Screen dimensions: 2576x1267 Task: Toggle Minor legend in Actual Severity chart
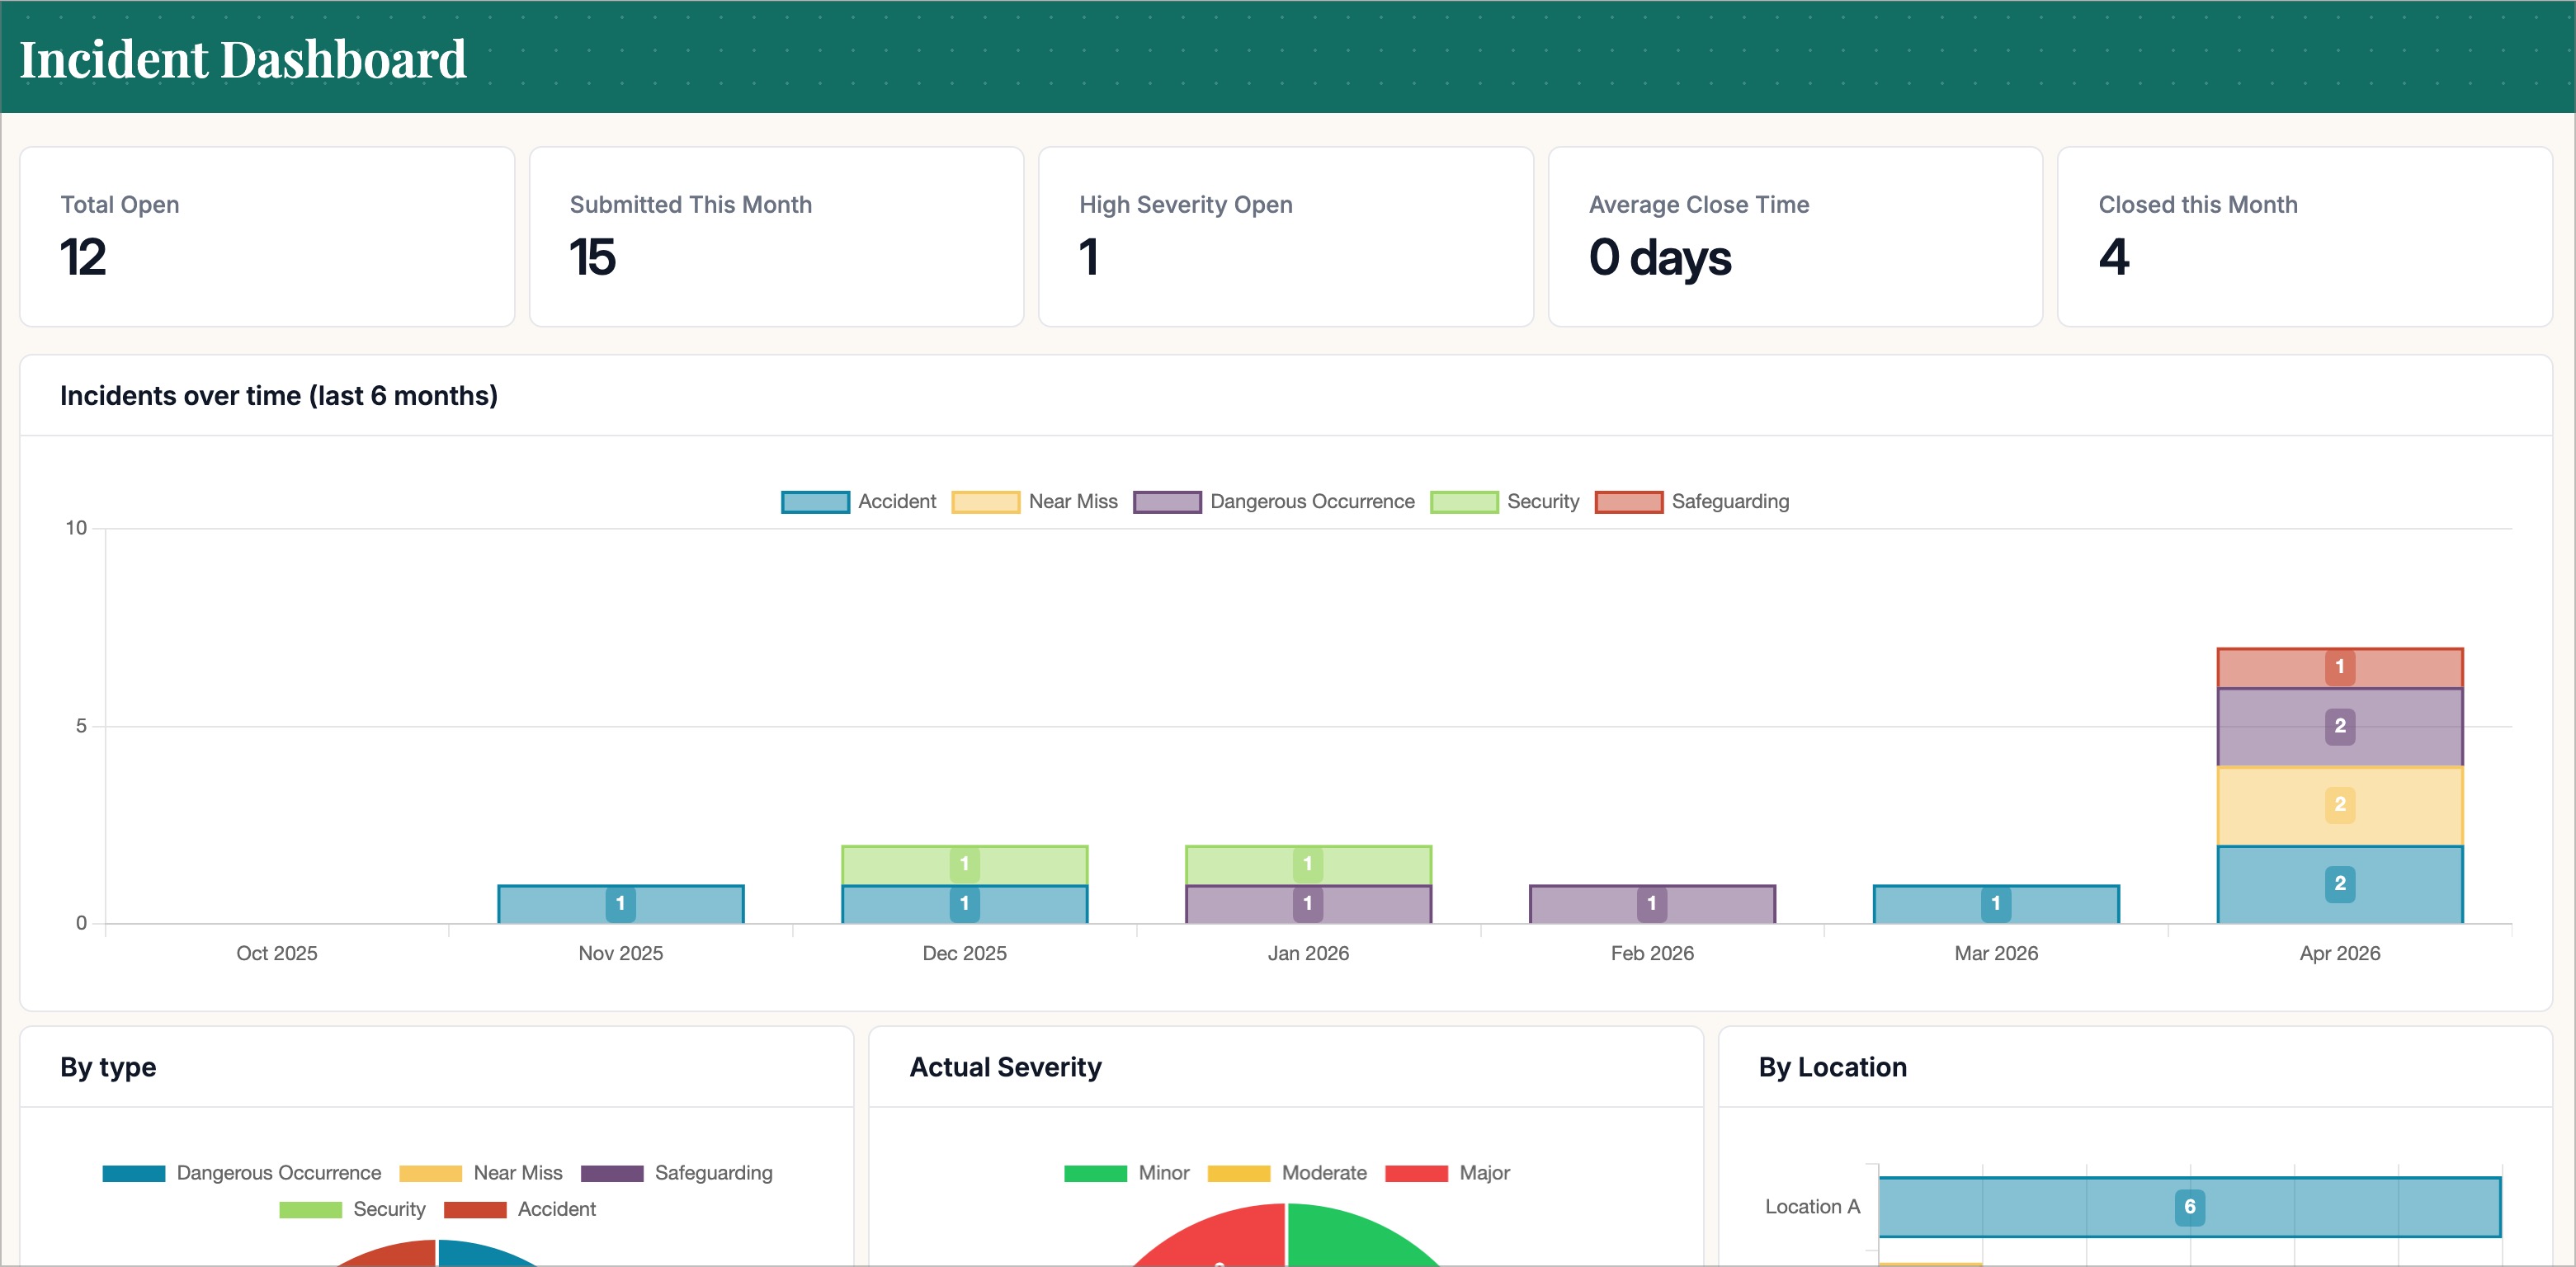point(1126,1173)
